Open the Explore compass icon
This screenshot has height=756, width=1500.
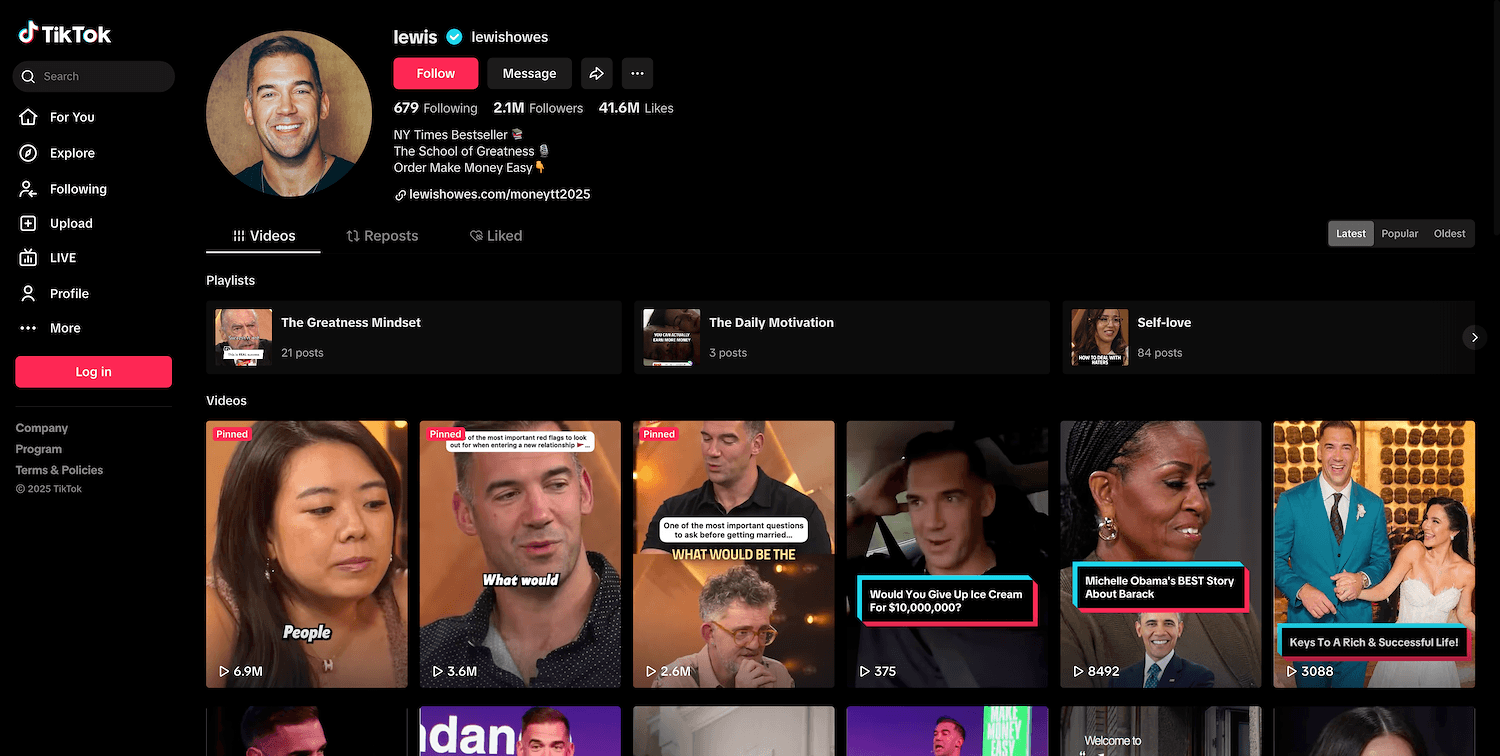(x=29, y=153)
